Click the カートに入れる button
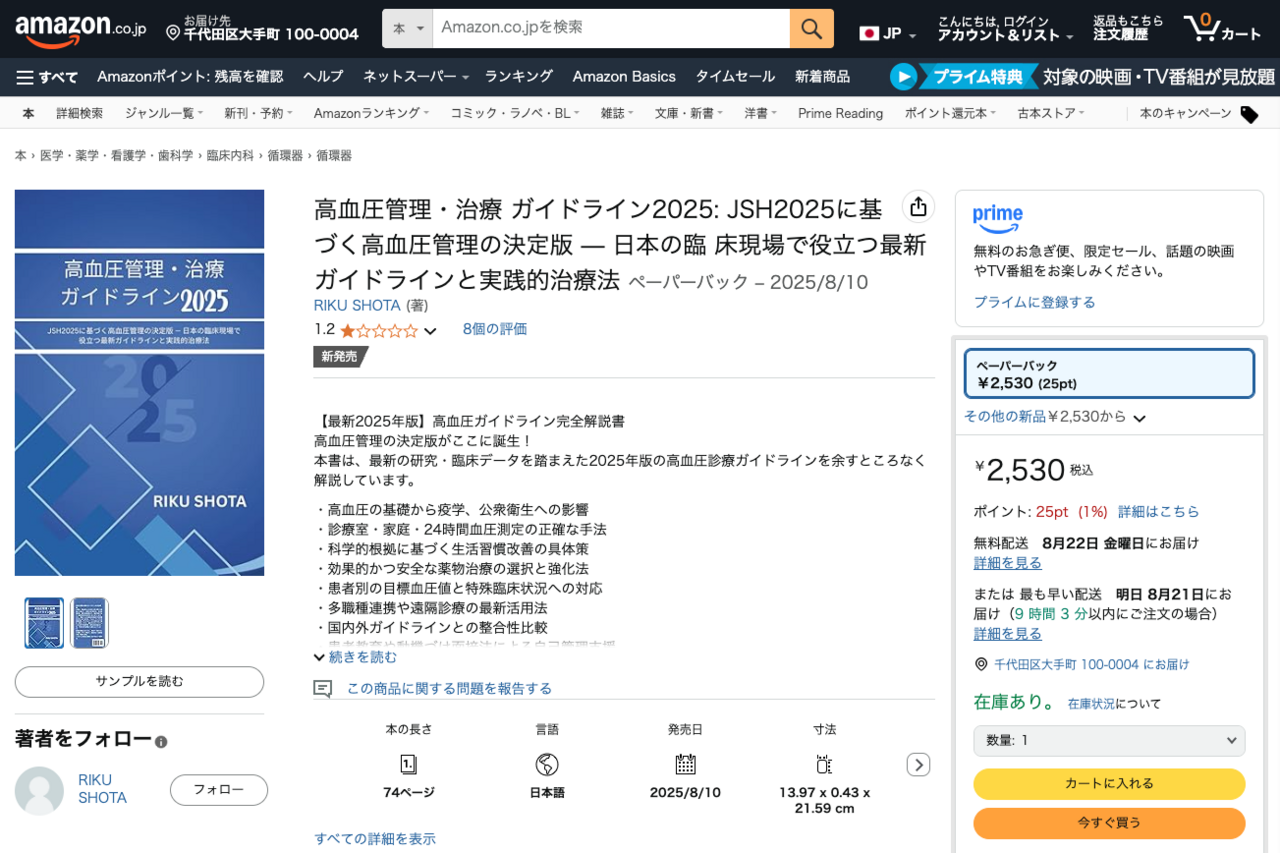This screenshot has width=1280, height=853. point(1109,784)
